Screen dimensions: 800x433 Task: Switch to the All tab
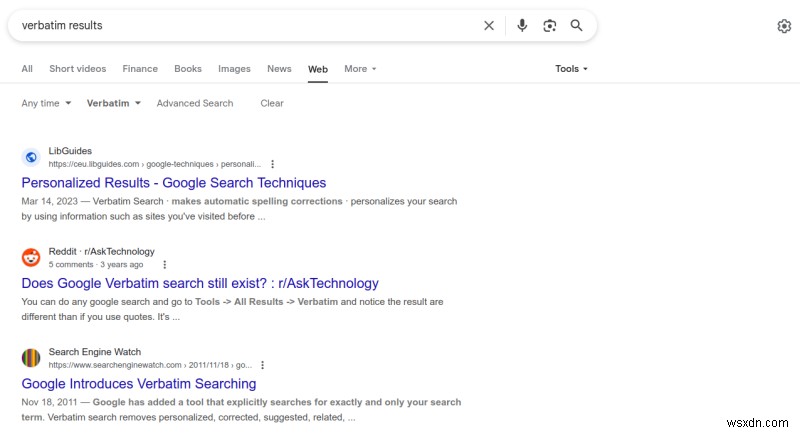point(27,69)
